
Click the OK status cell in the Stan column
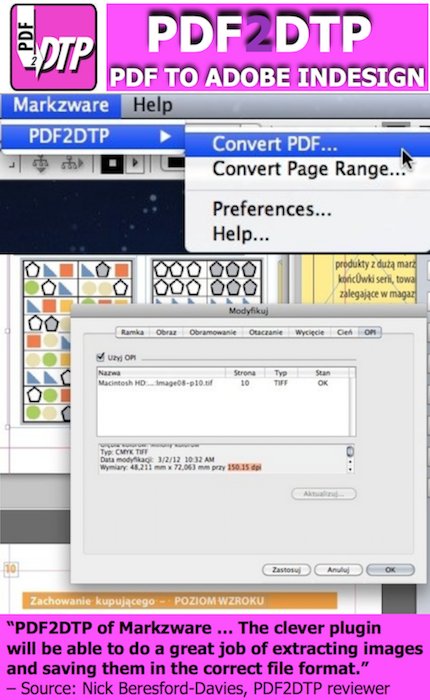pos(323,383)
